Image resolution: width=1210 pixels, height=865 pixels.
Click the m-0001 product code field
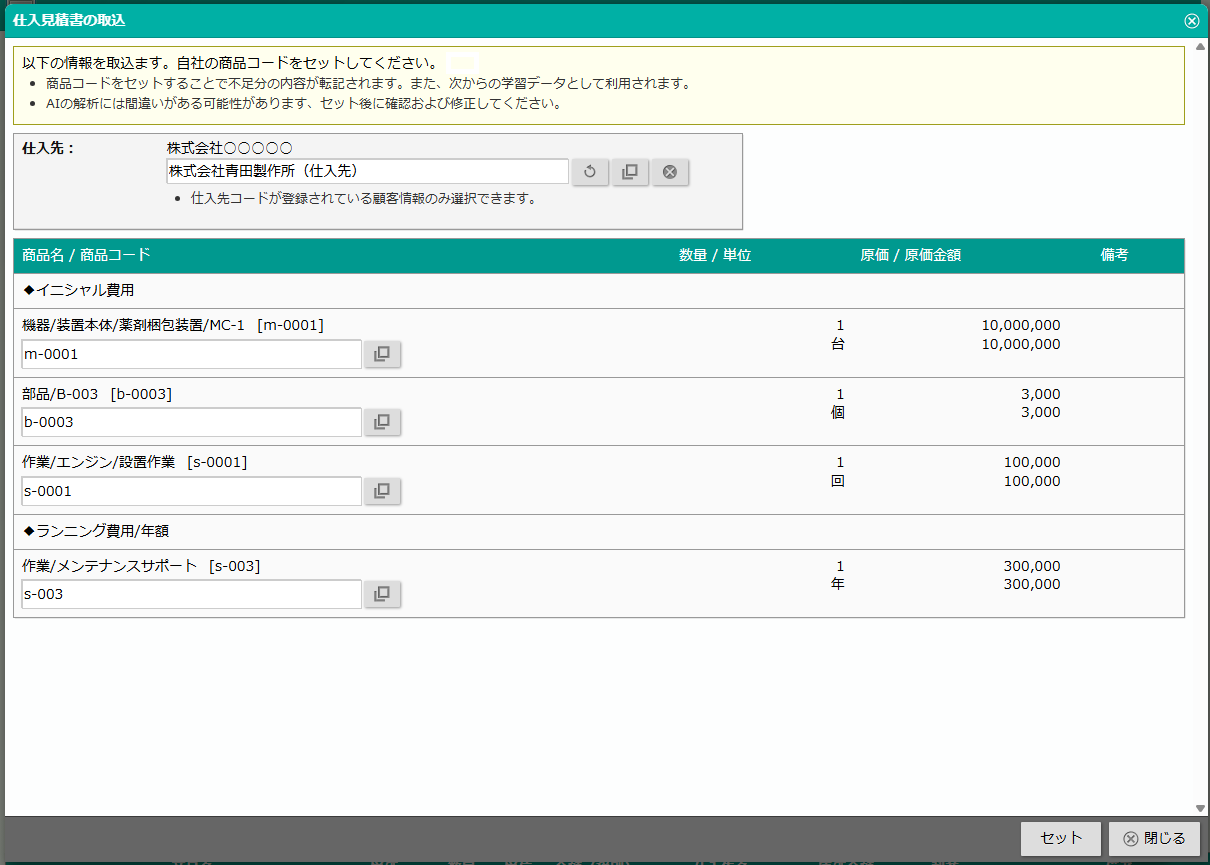click(192, 354)
